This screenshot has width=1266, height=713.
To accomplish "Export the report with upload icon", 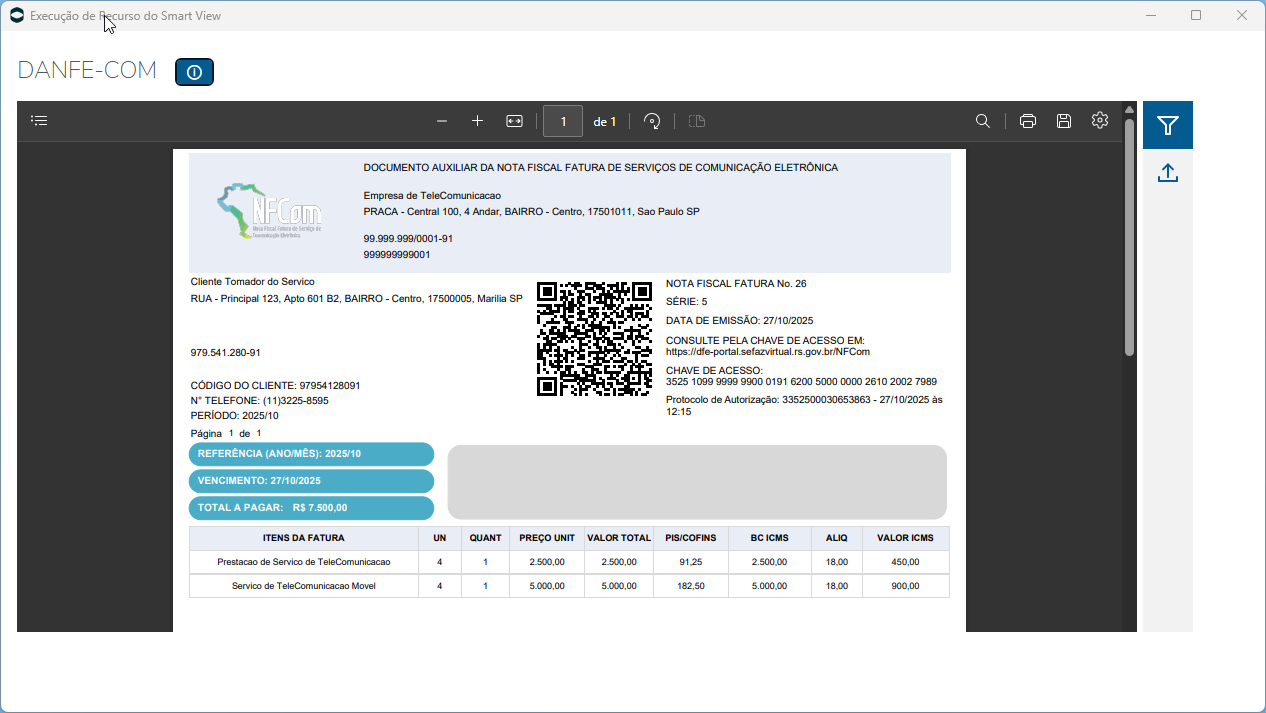I will tap(1168, 173).
